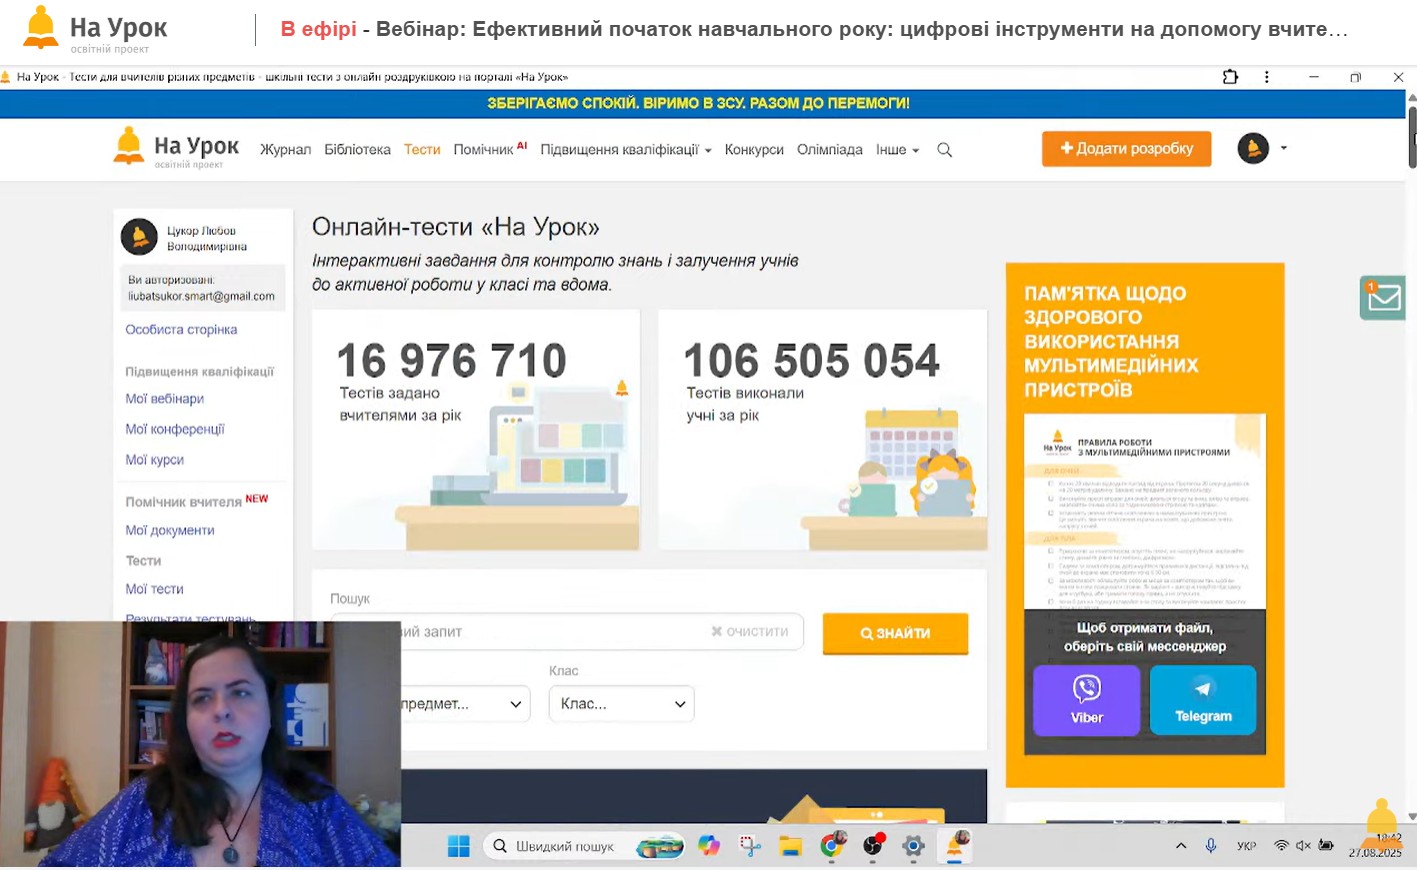Open the browser three-dot menu

[1267, 77]
